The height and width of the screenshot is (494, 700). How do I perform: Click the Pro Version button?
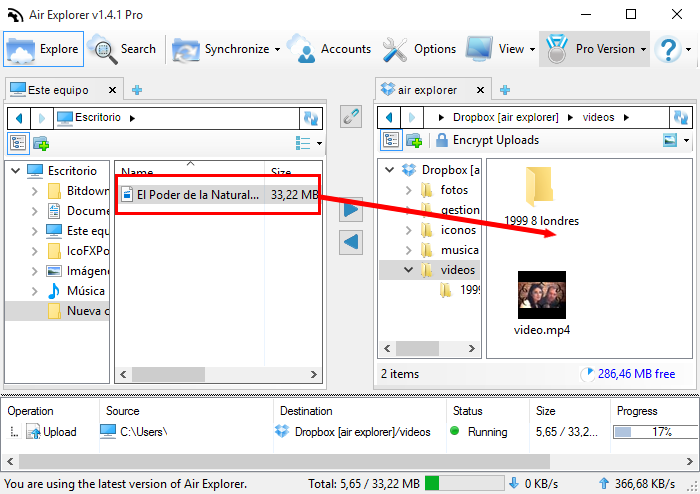[590, 49]
